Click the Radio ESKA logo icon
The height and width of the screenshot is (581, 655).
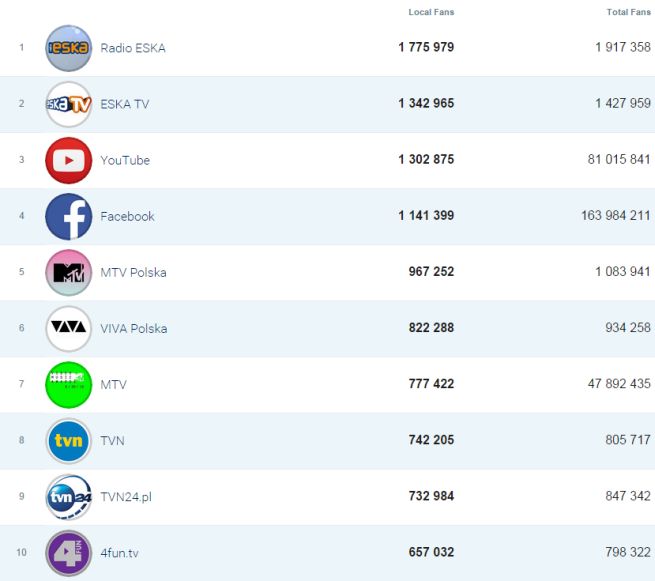tap(68, 48)
